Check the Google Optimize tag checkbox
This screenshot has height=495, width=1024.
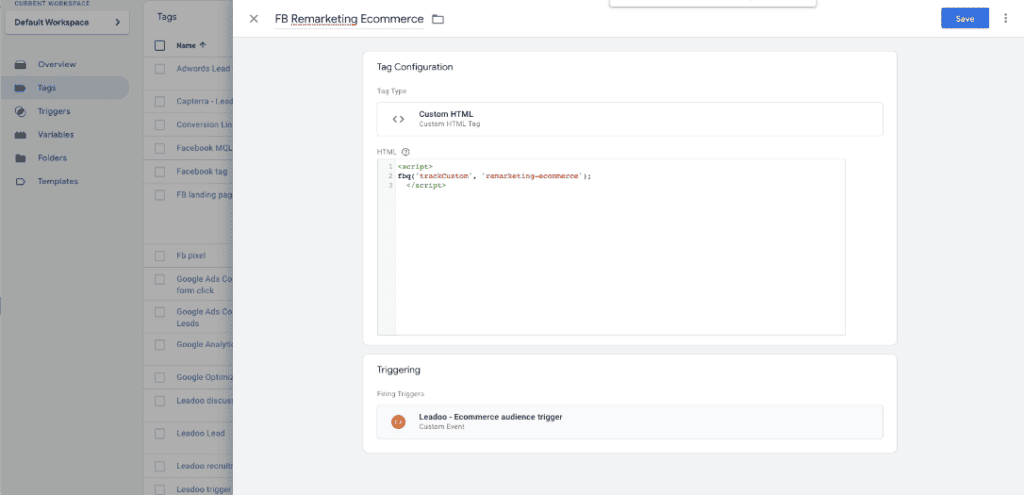click(160, 377)
